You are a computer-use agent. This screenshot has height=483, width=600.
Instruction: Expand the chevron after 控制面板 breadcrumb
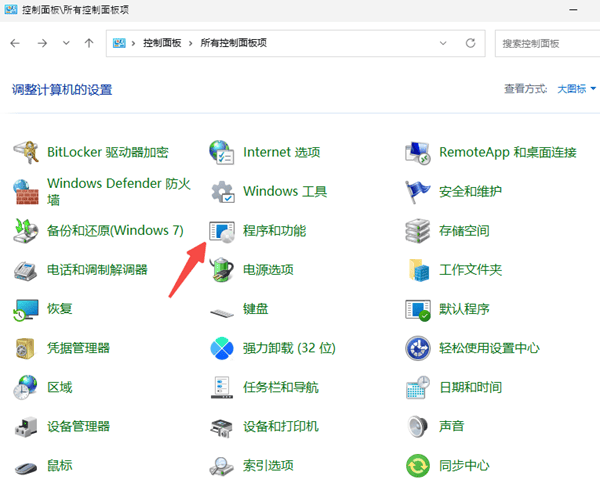(190, 43)
